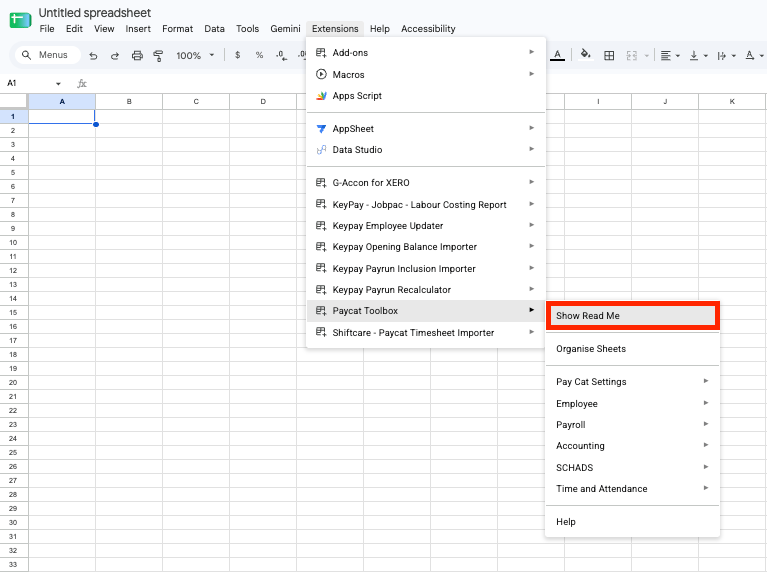Click the select-all corner box
This screenshot has height=572, width=767.
(13, 101)
